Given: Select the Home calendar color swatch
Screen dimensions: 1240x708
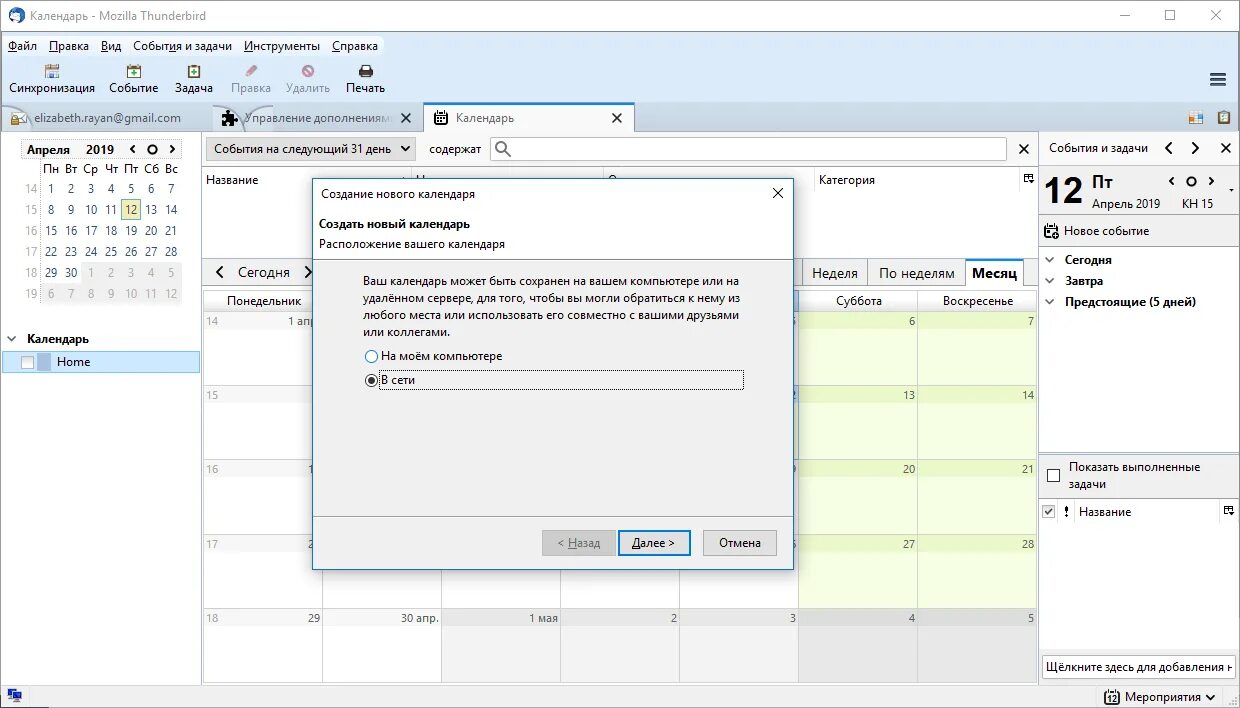Looking at the screenshot, I should click(x=44, y=362).
